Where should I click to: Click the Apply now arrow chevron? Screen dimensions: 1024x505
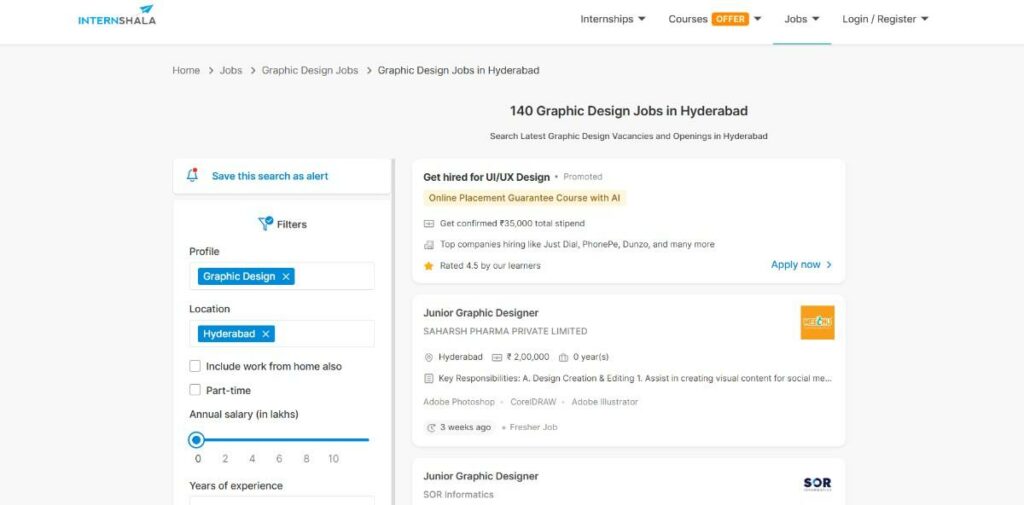[x=829, y=265]
